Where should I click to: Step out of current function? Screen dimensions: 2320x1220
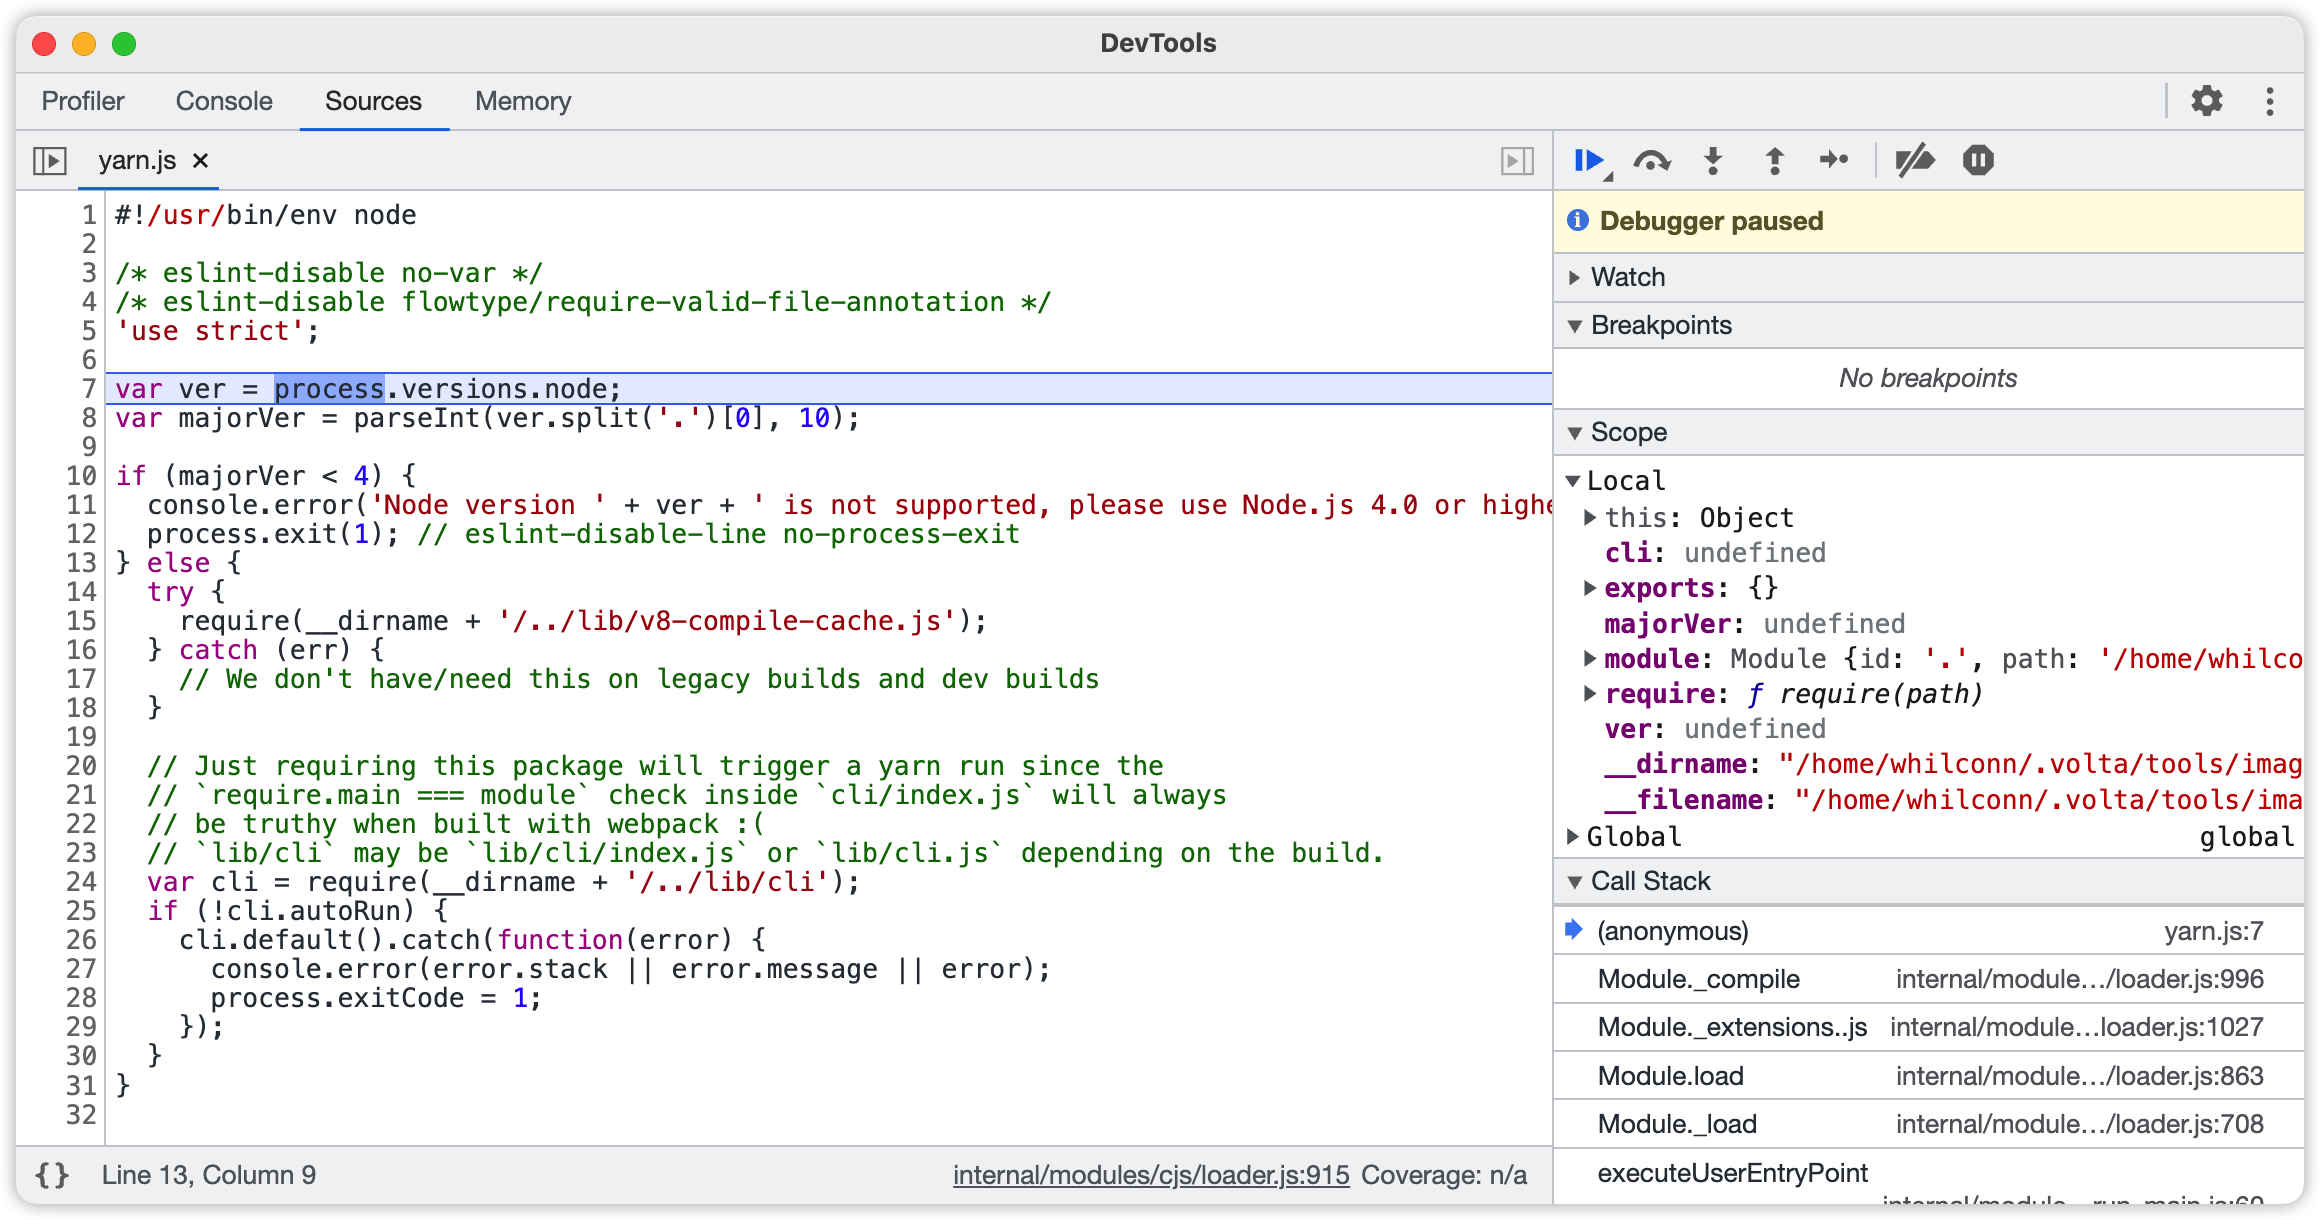(1775, 160)
